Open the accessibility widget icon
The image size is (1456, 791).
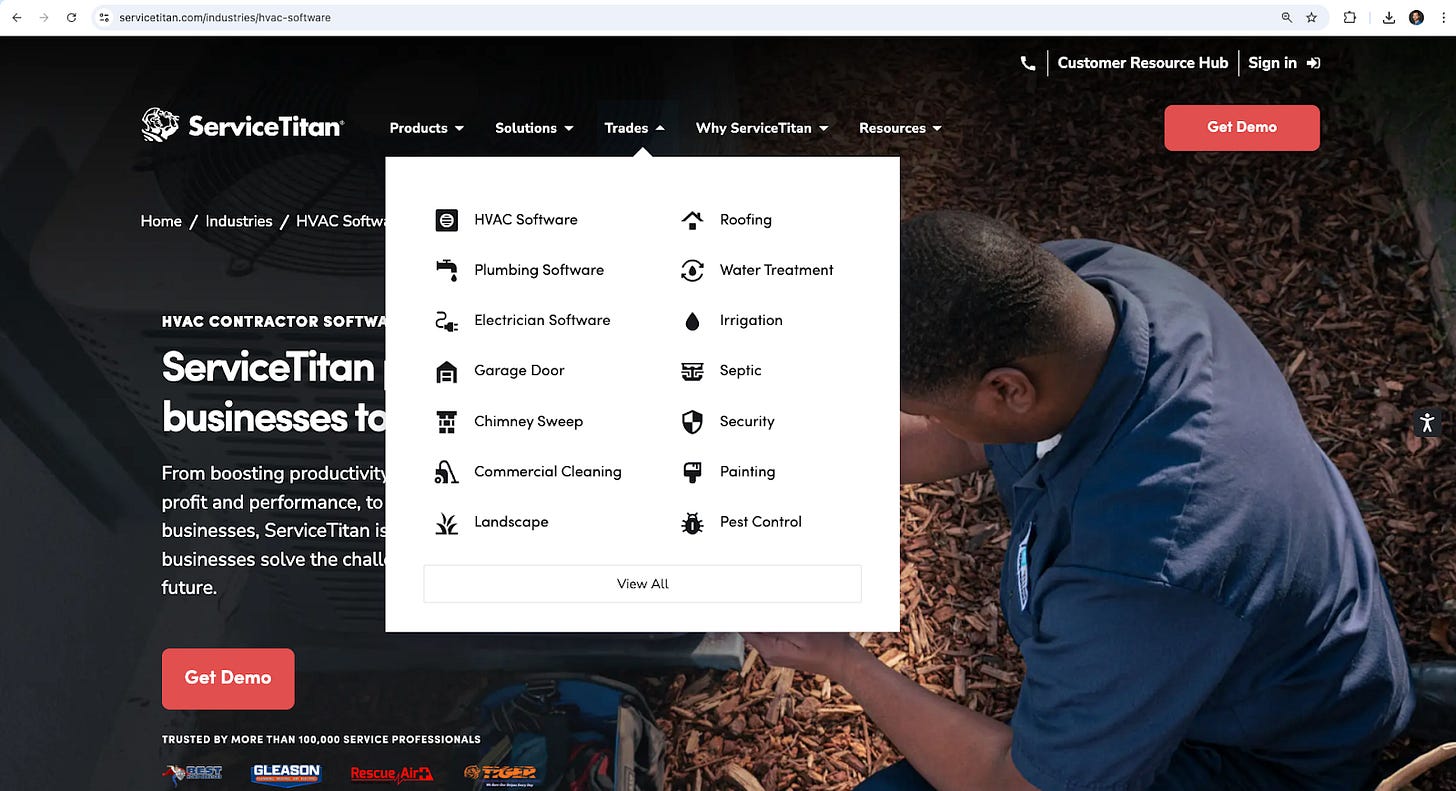point(1428,423)
